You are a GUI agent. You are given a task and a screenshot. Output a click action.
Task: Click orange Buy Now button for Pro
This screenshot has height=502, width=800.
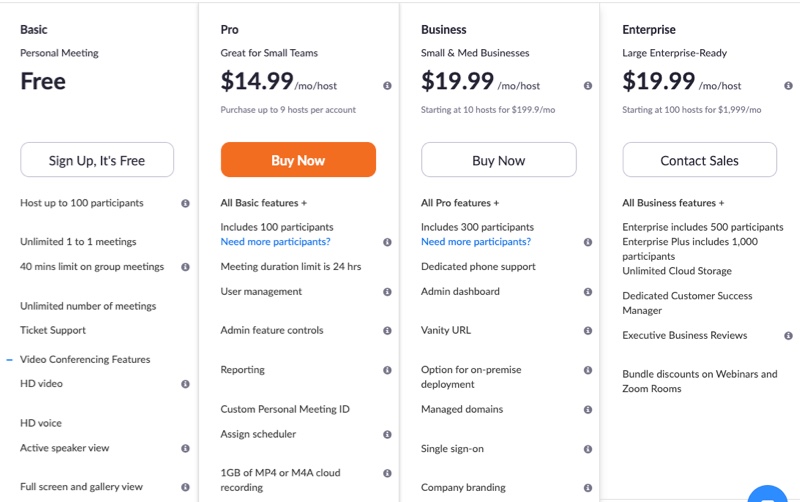pyautogui.click(x=298, y=160)
